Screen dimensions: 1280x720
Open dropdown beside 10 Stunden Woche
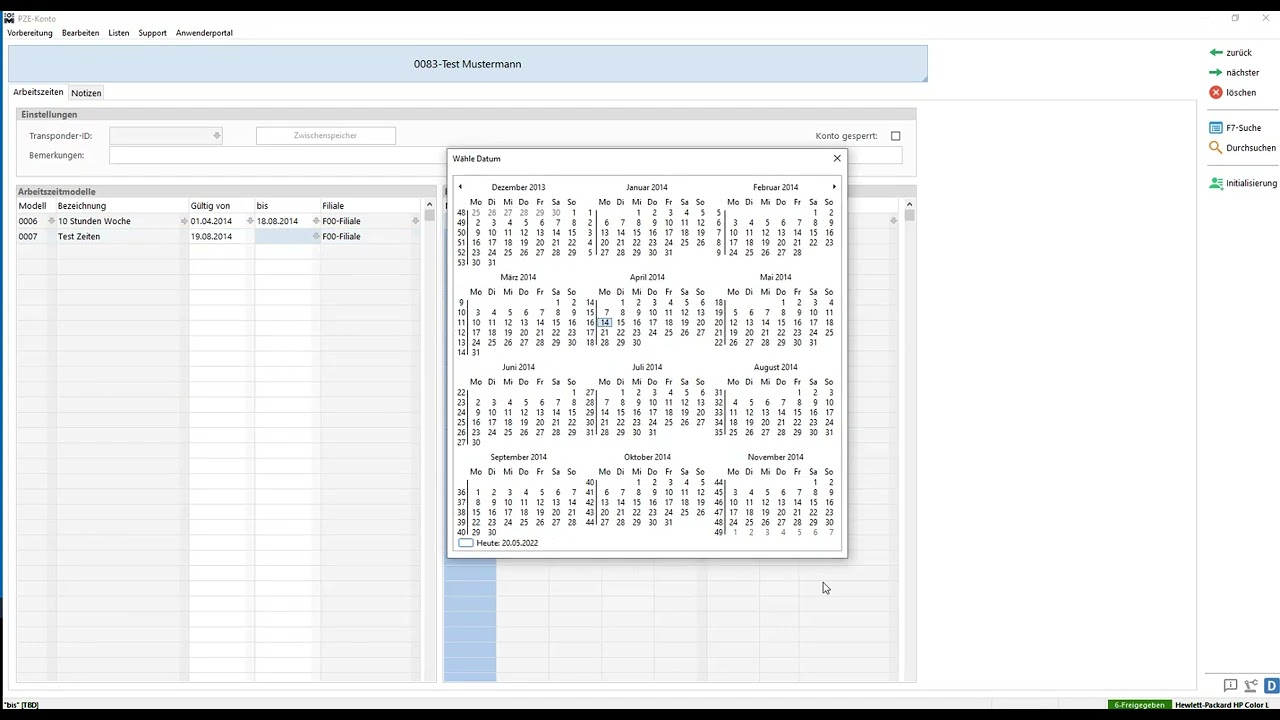[183, 221]
